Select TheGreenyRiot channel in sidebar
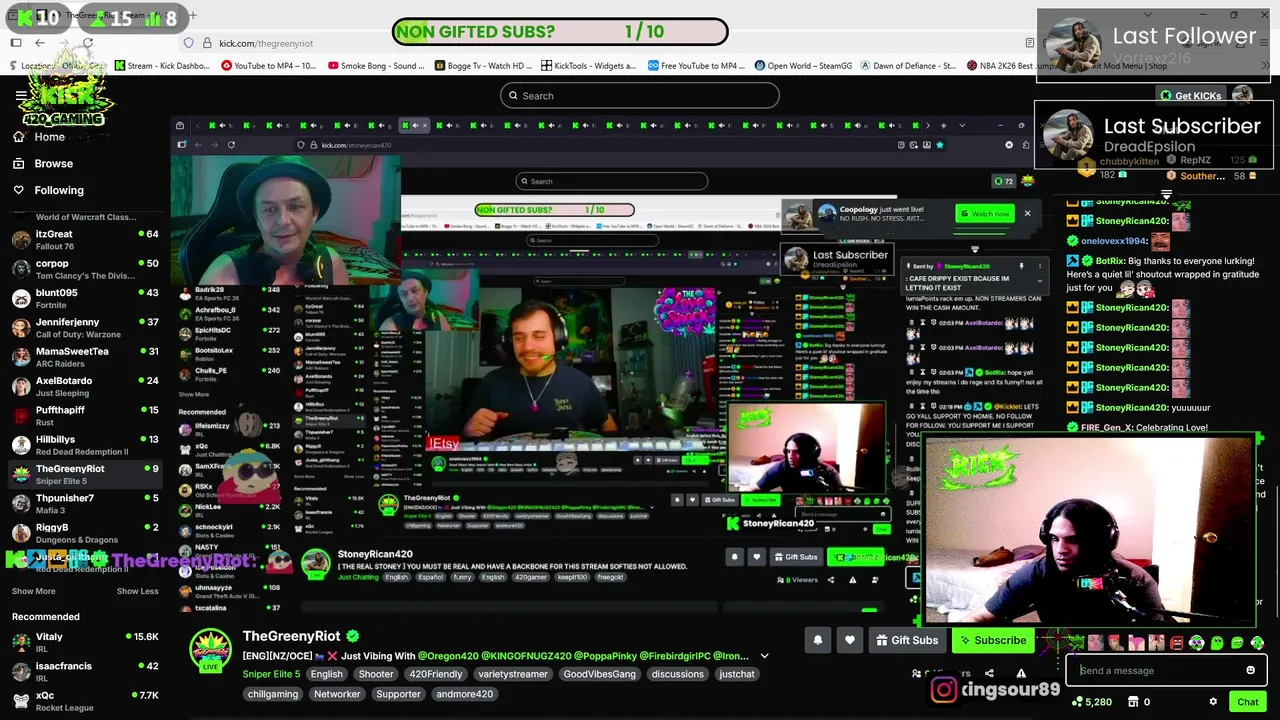 84,474
